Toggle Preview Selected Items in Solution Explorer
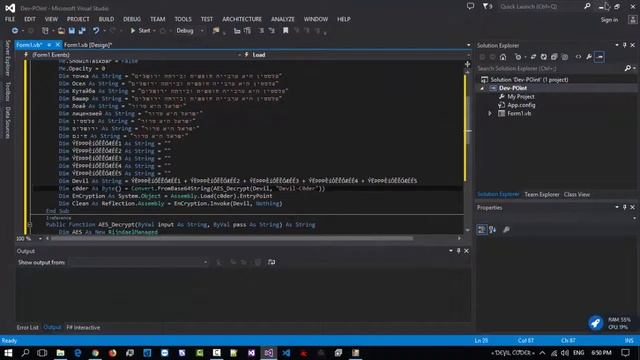The width and height of the screenshot is (640, 360). coord(599,57)
